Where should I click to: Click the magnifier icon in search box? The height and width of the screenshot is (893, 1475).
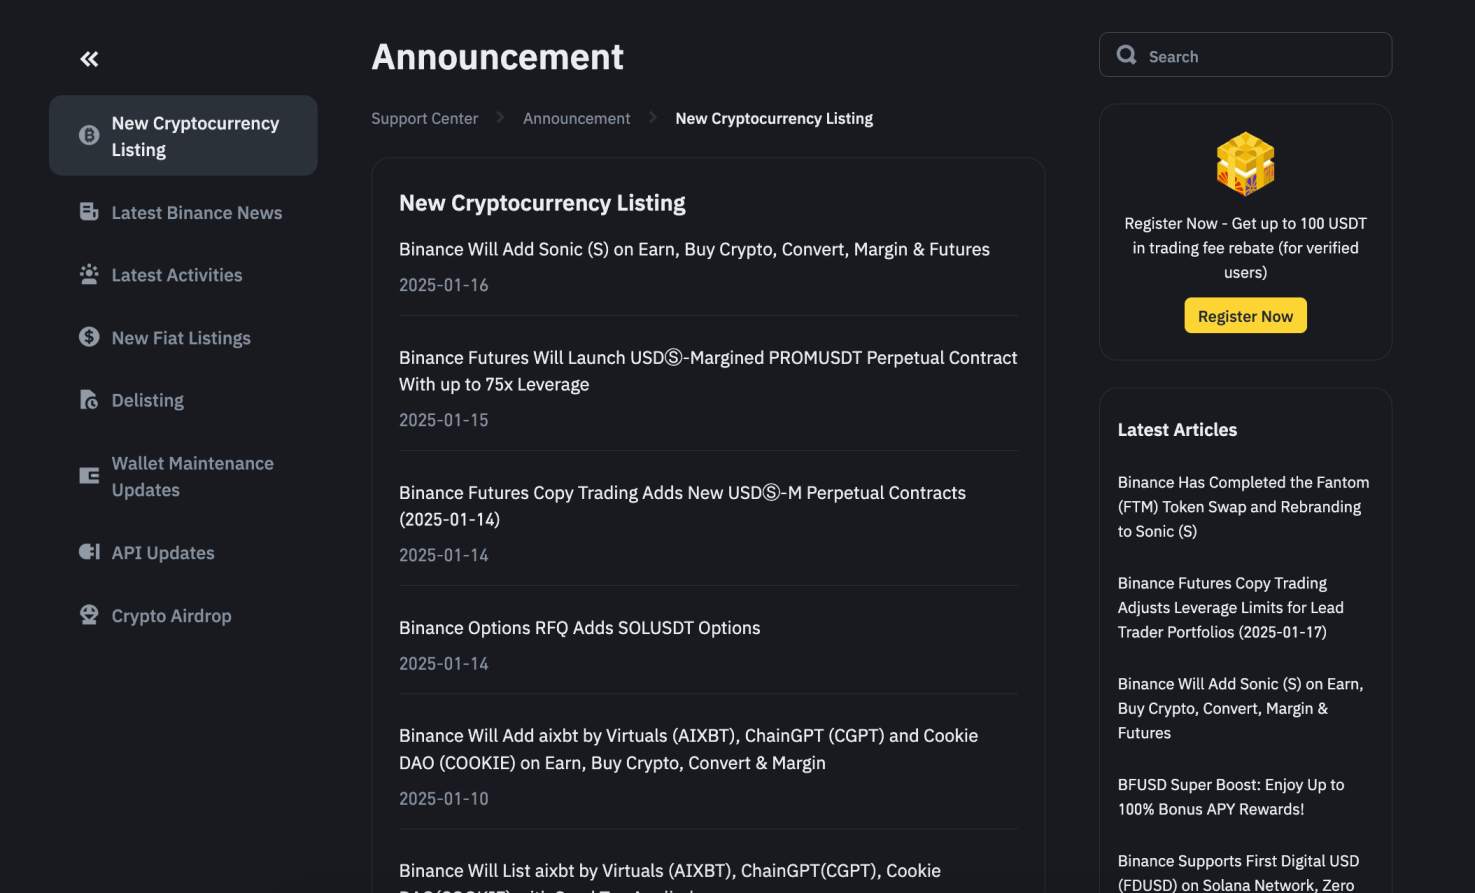point(1126,55)
